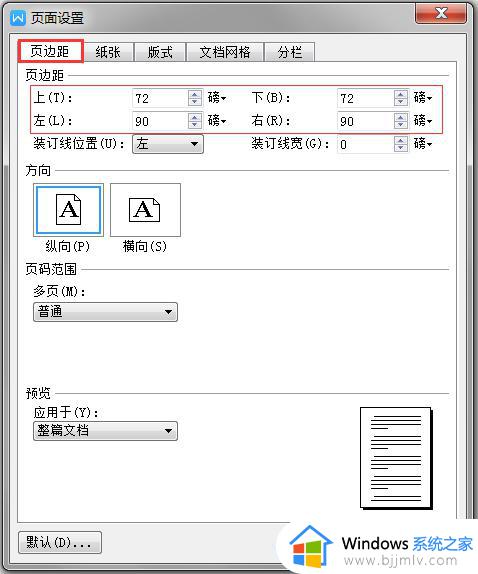Decrease bottom margin 下(B) with down arrow
The width and height of the screenshot is (478, 574).
point(401,102)
